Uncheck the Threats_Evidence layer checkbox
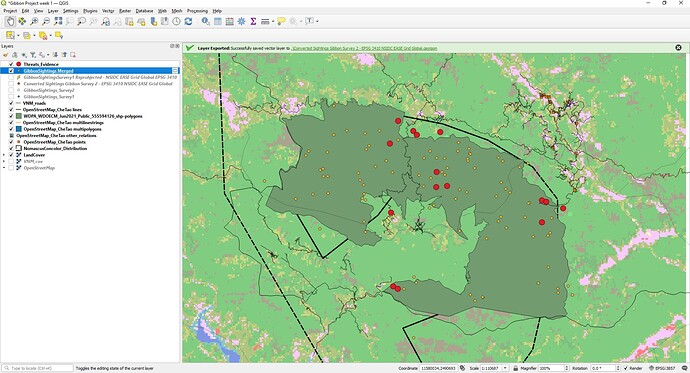 pyautogui.click(x=11, y=64)
